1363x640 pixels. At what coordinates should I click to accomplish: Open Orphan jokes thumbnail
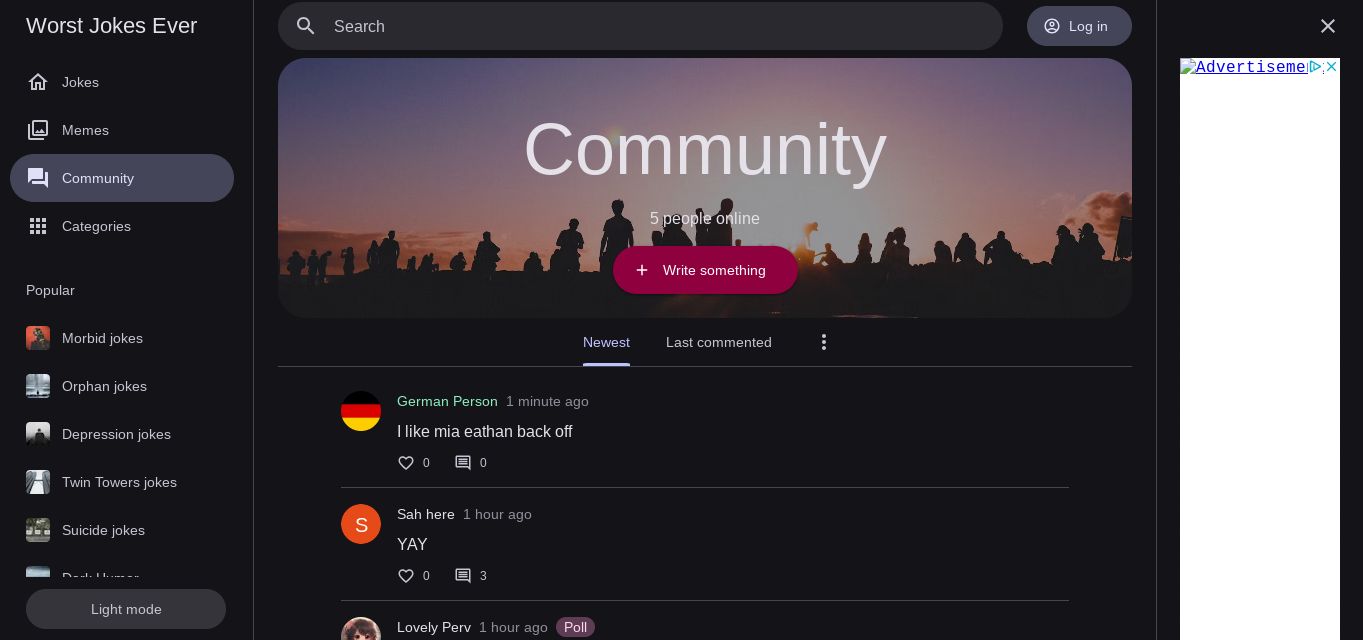click(x=38, y=386)
